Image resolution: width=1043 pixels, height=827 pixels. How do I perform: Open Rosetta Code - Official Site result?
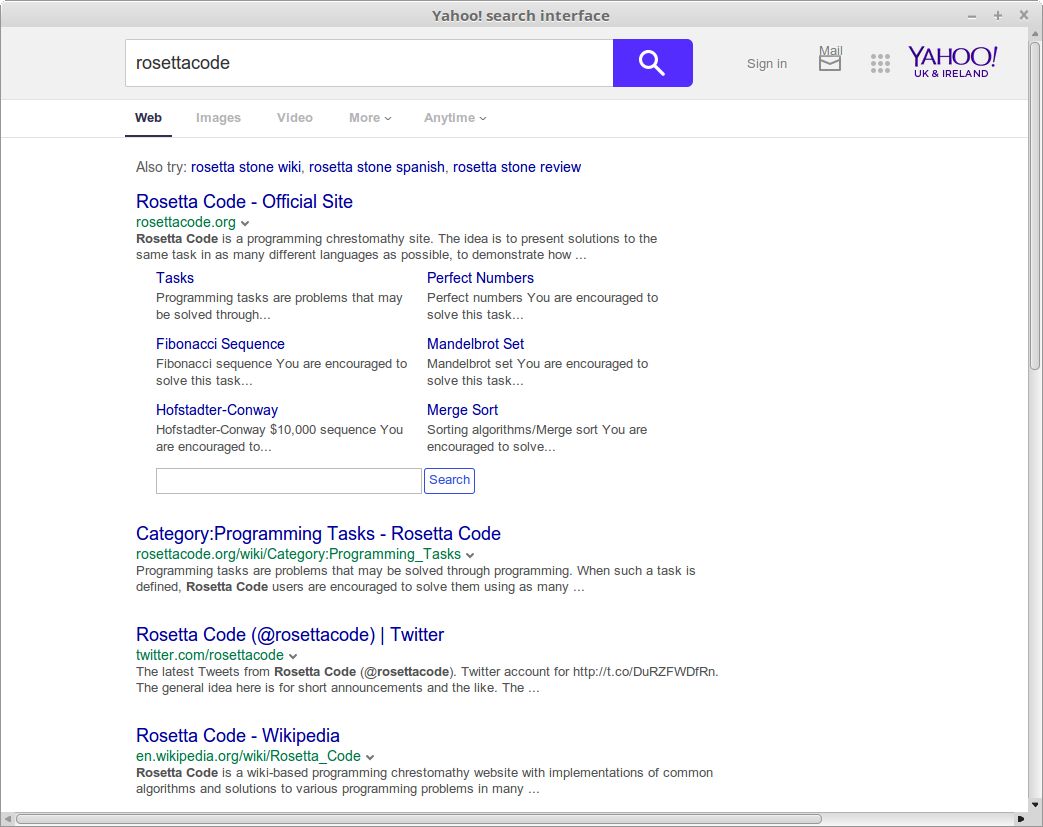[x=244, y=202]
